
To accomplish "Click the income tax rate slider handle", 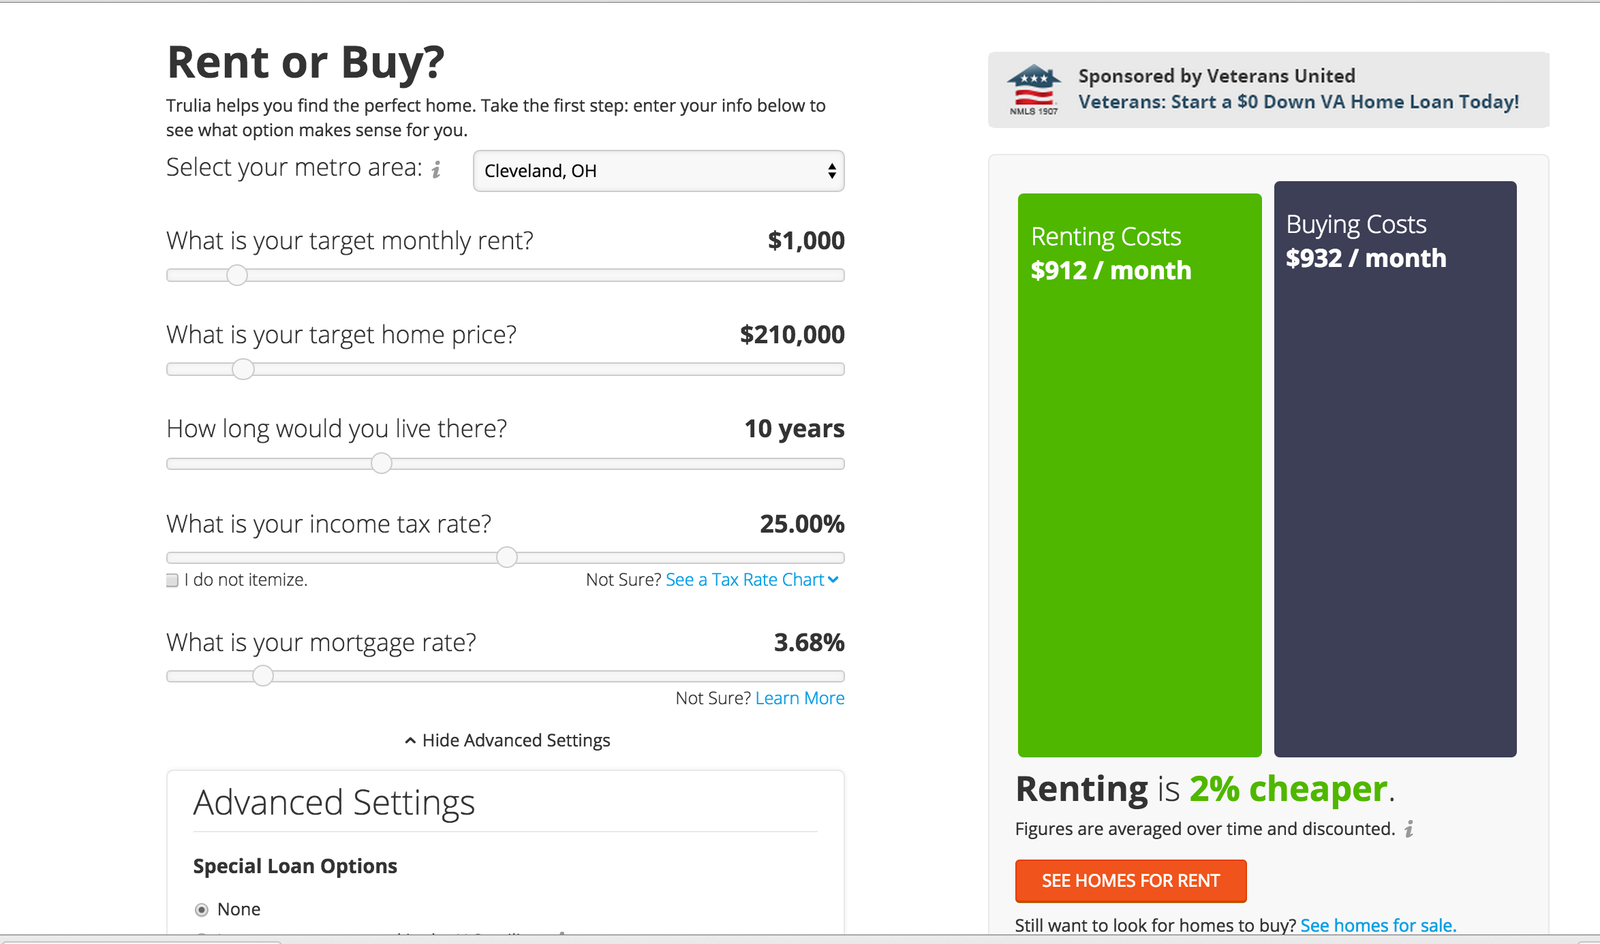I will tap(507, 557).
